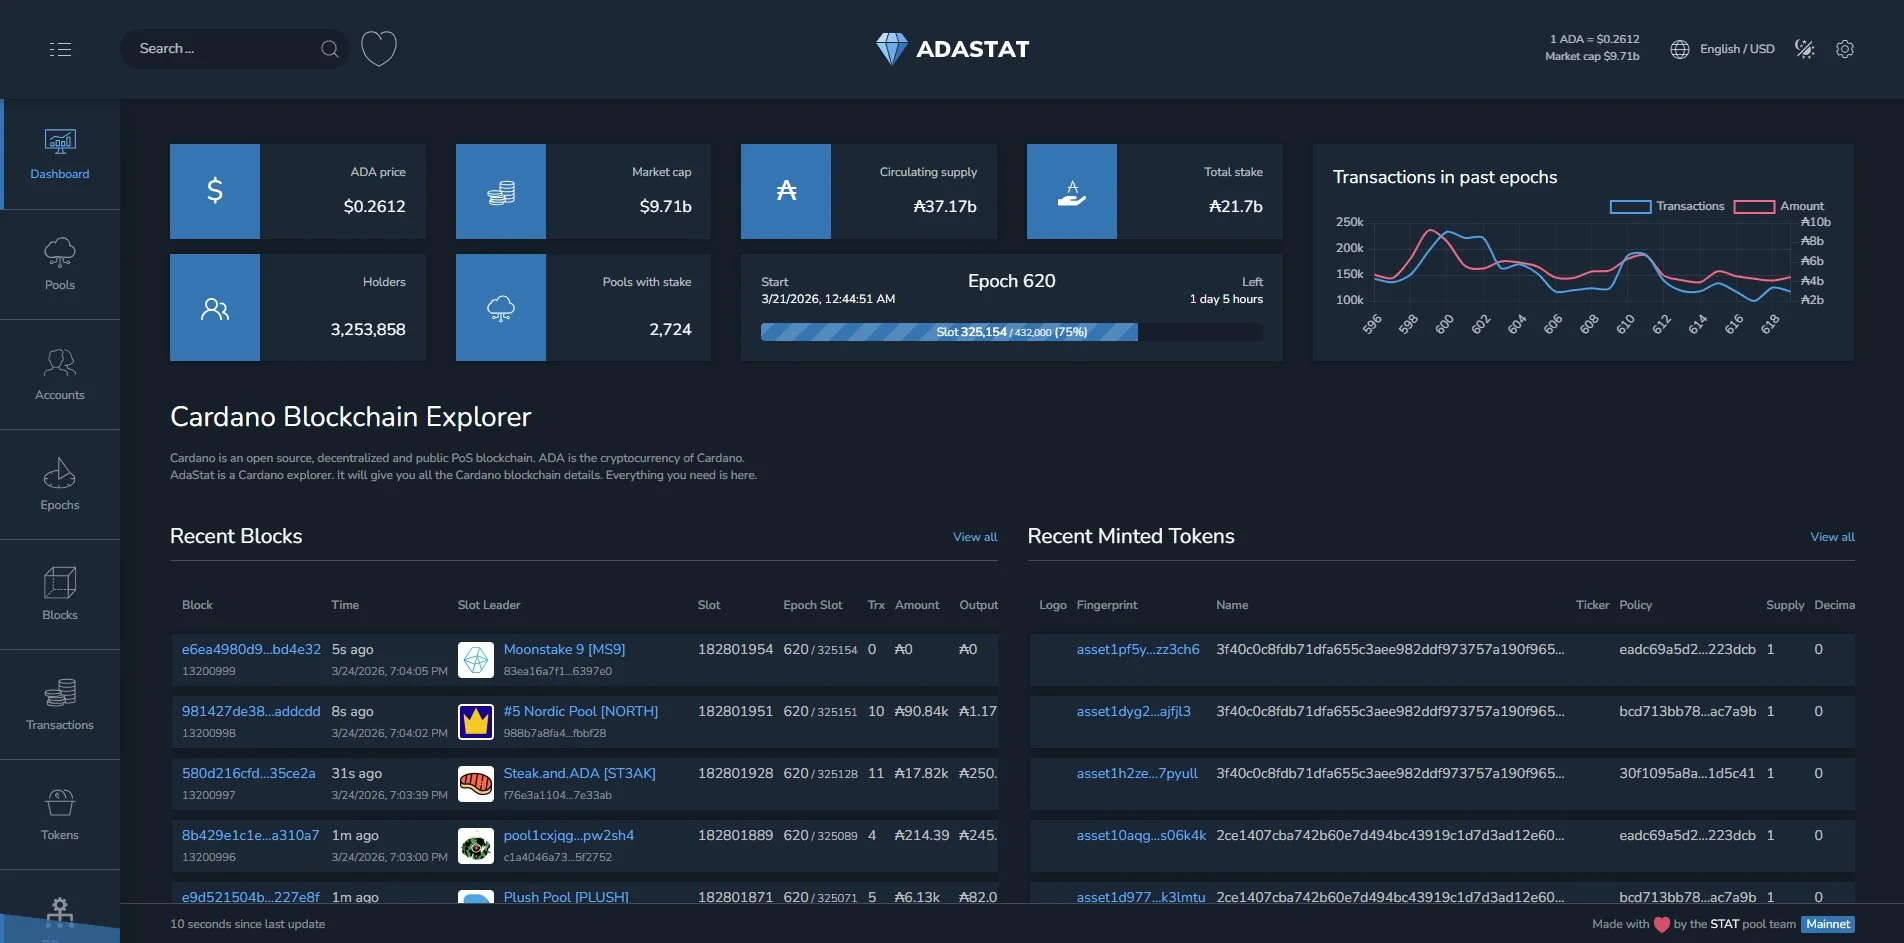Open pool1cxjqg...pw2sh4 pool link
1904x943 pixels.
pyautogui.click(x=568, y=835)
